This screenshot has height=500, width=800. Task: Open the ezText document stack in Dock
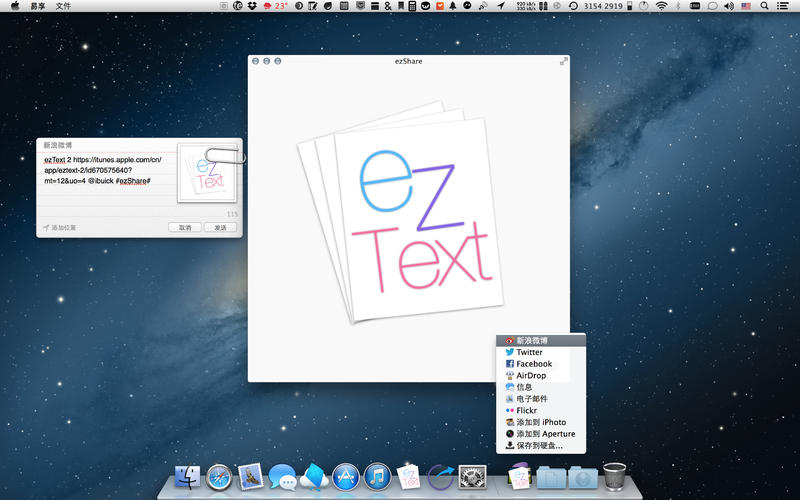click(520, 476)
